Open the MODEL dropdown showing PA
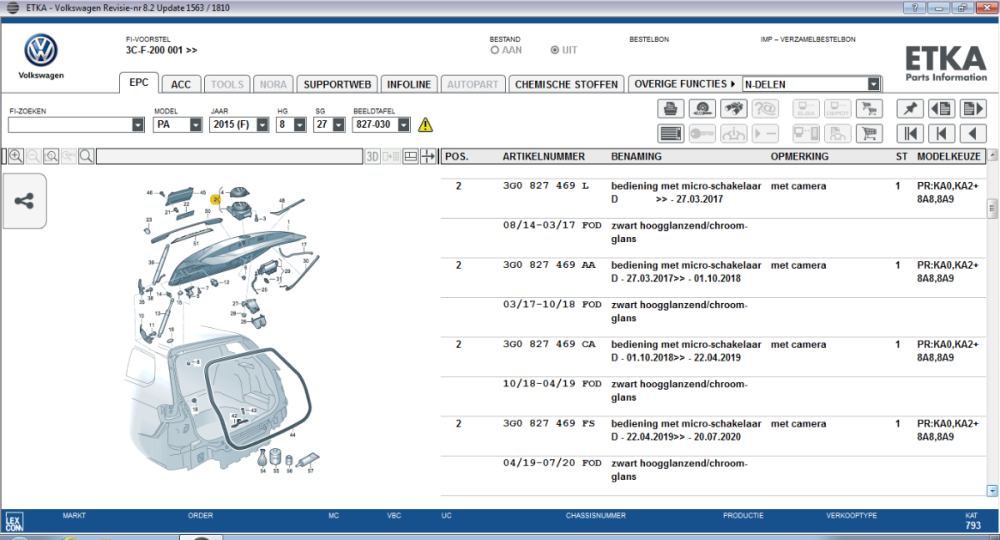This screenshot has width=1000, height=540. (196, 125)
